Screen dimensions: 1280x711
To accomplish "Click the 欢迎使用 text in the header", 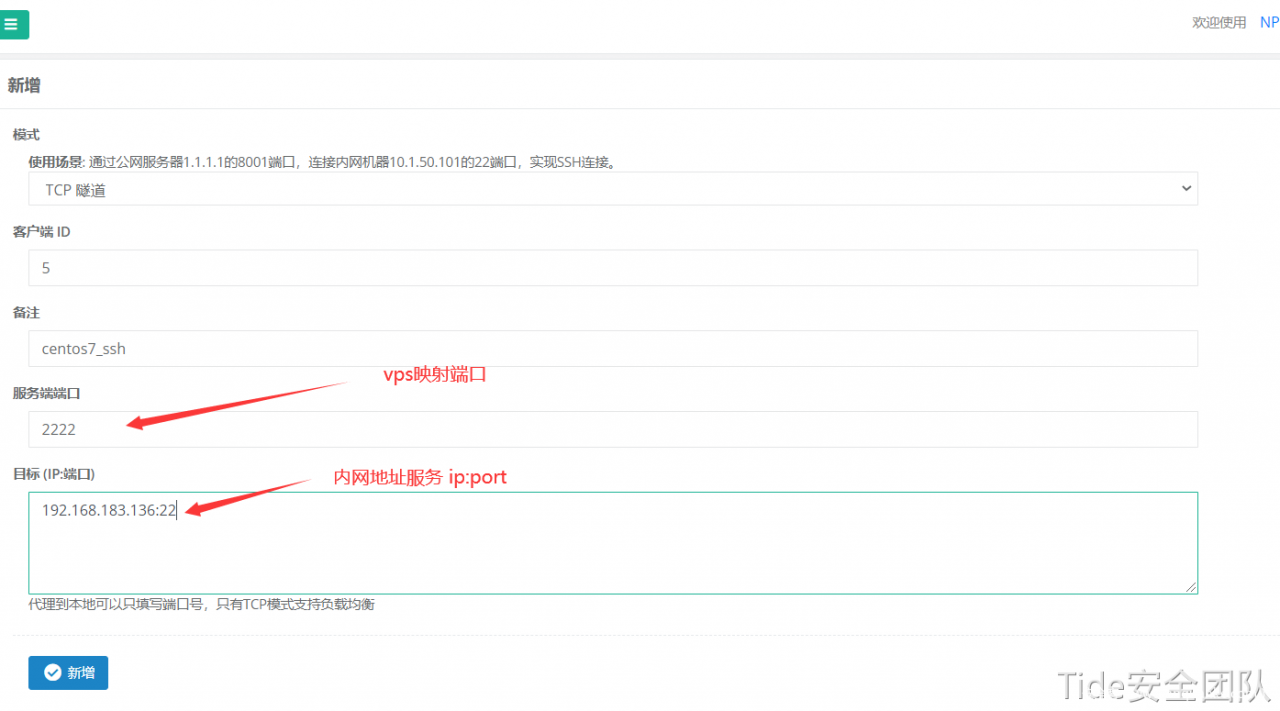I will pos(1218,21).
